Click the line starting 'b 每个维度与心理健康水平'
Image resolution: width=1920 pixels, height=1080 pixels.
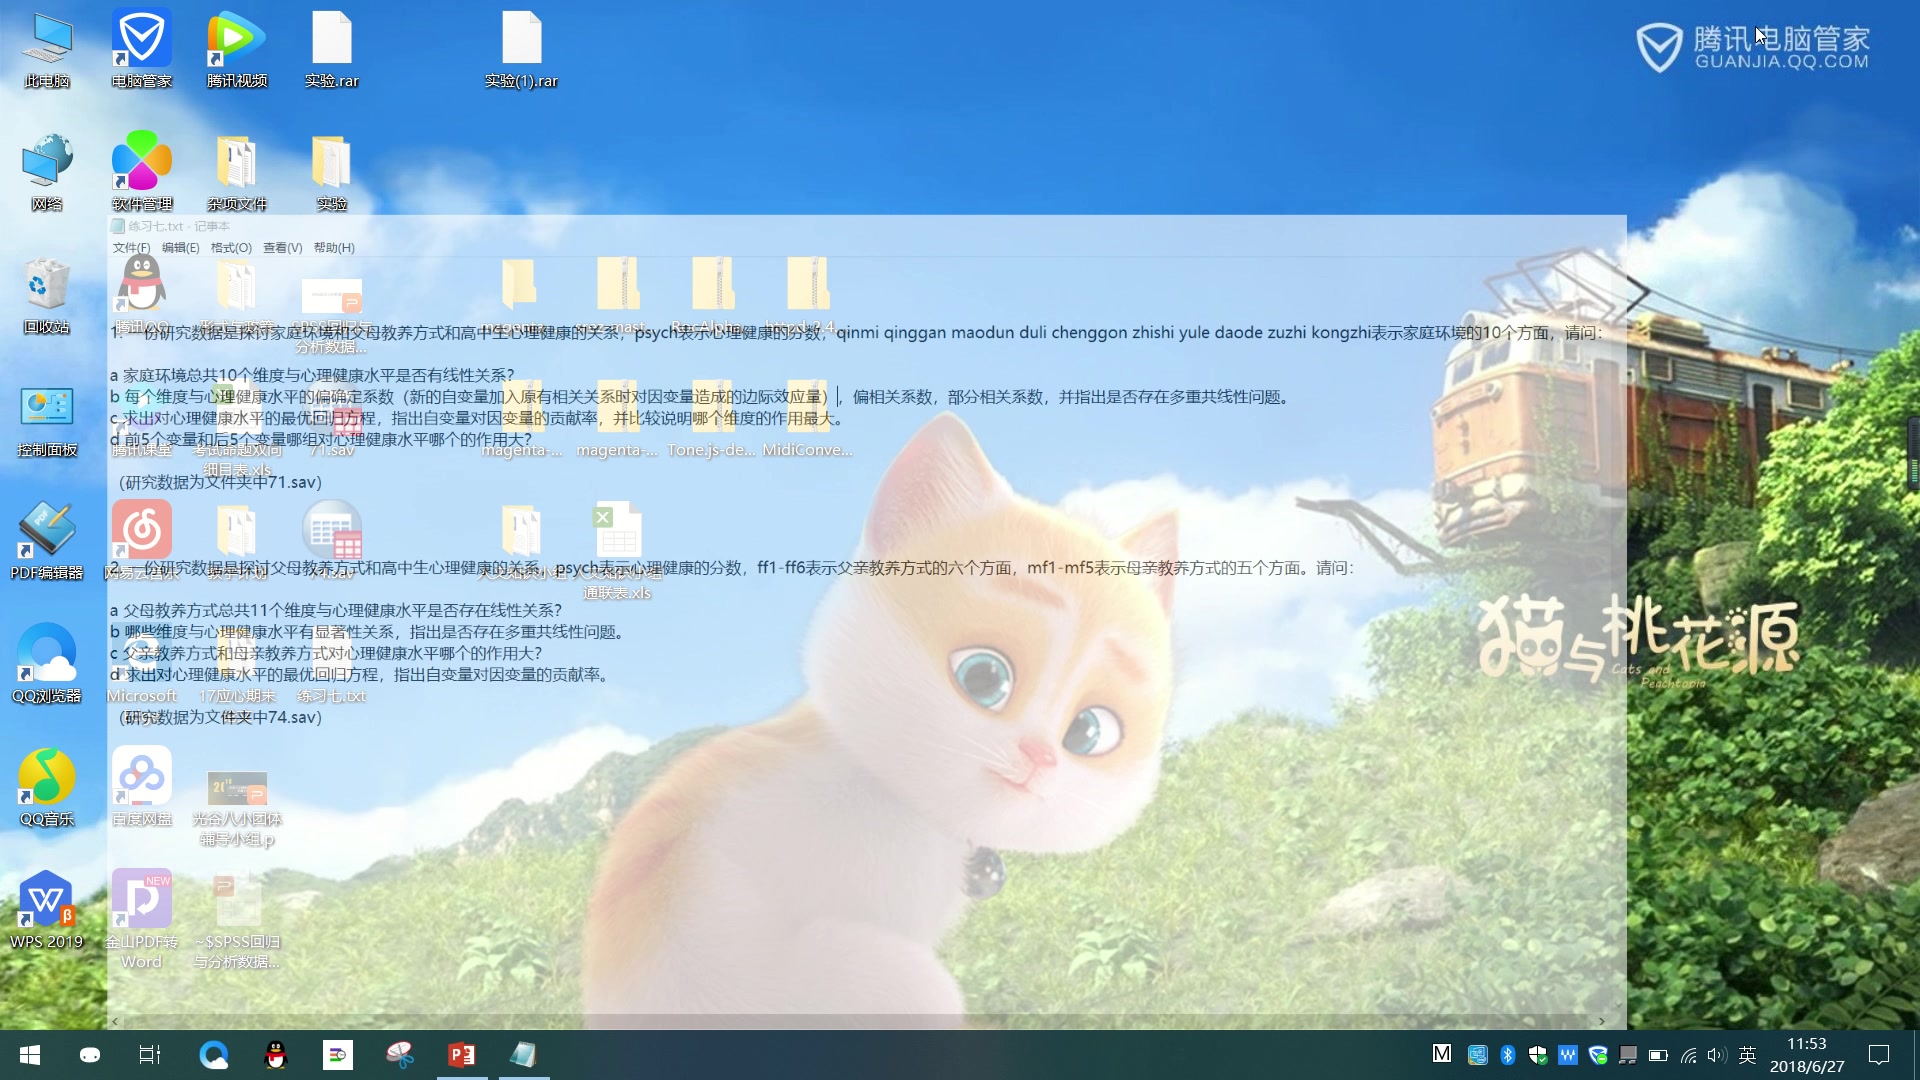[x=700, y=397]
